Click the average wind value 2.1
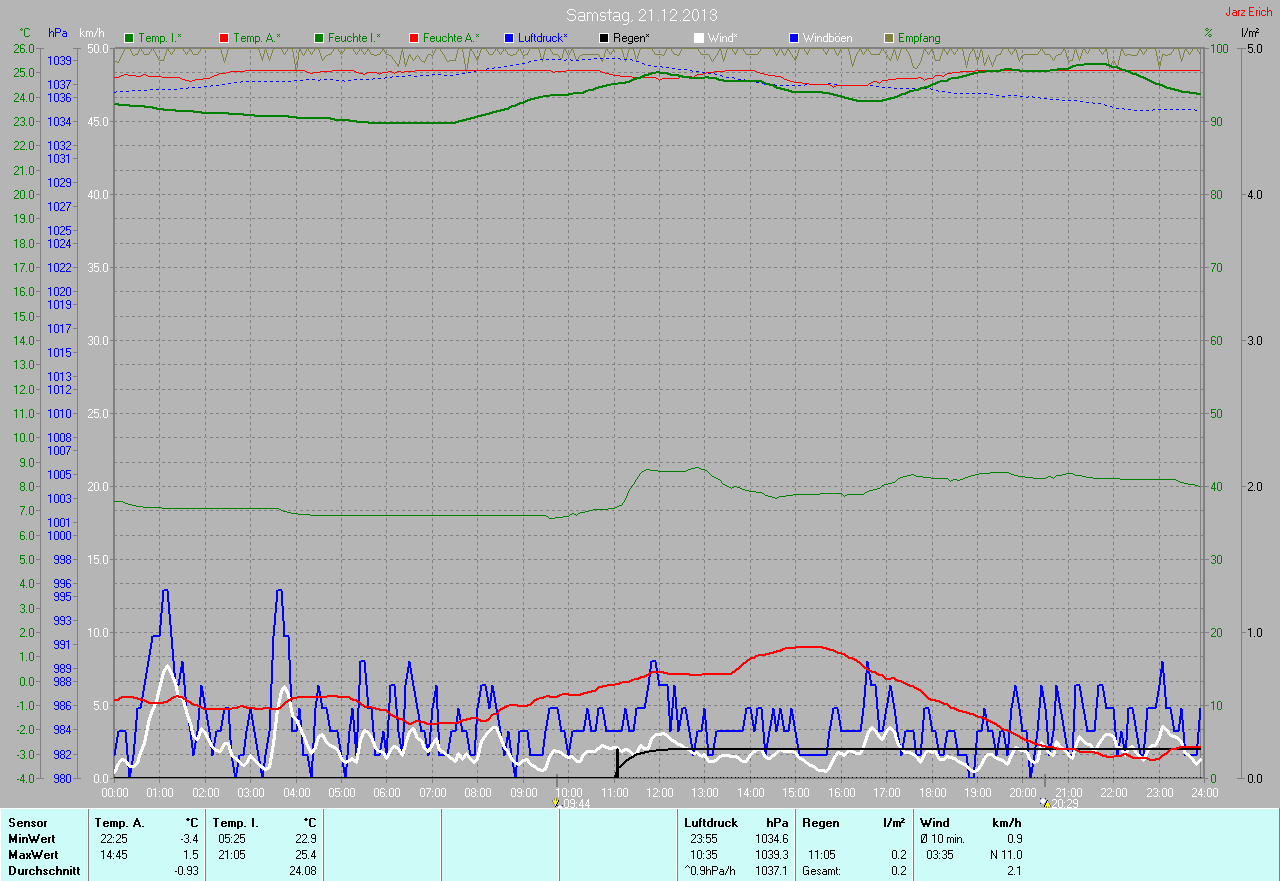Viewport: 1280px width, 881px height. tap(1014, 871)
